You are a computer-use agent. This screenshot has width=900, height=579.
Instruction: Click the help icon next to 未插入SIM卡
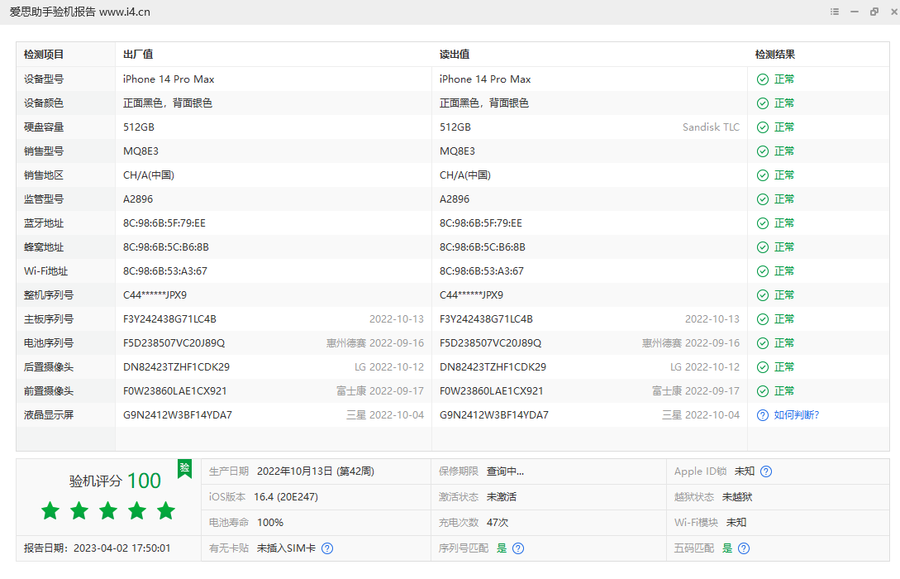click(327, 549)
